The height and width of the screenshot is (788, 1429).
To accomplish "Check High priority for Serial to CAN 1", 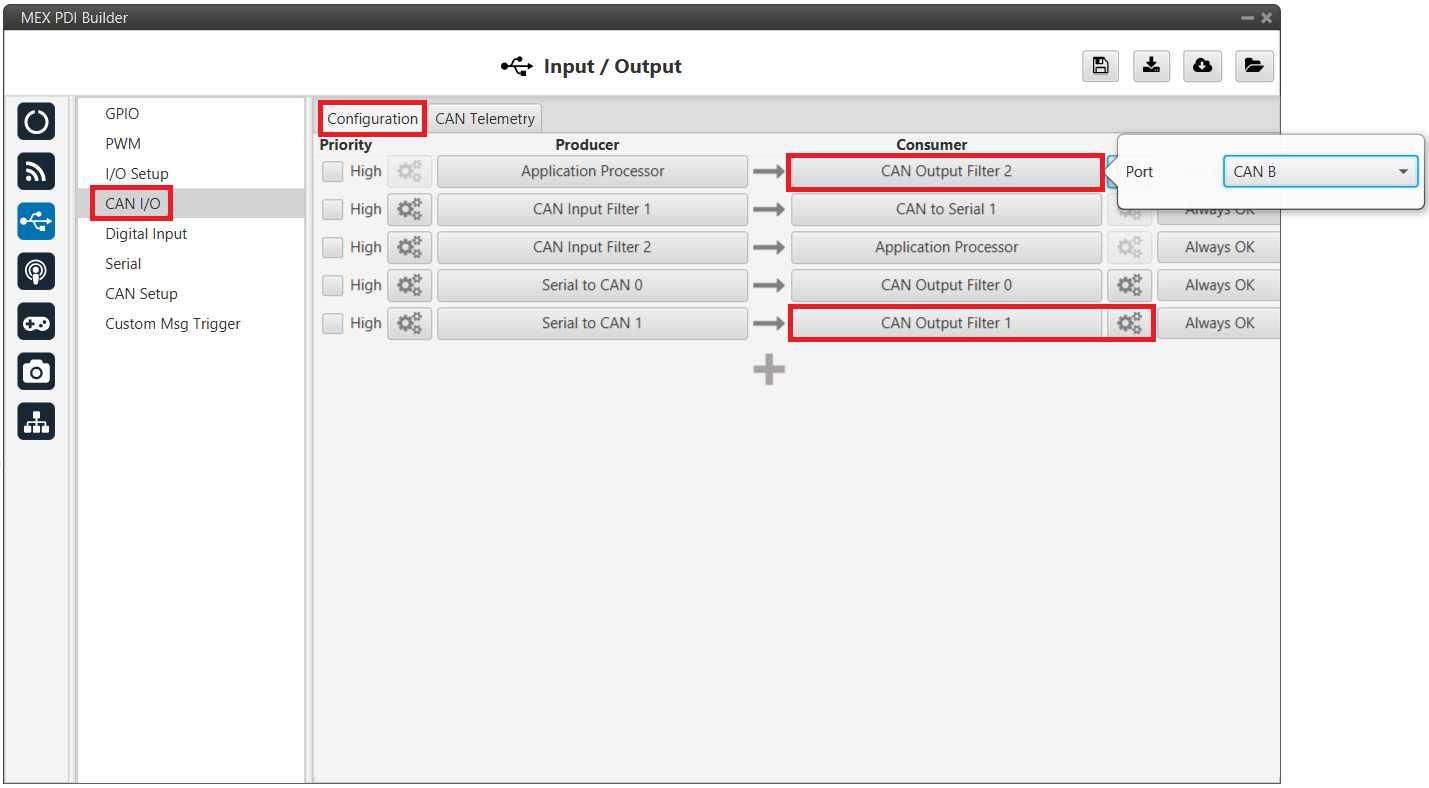I will [x=332, y=324].
